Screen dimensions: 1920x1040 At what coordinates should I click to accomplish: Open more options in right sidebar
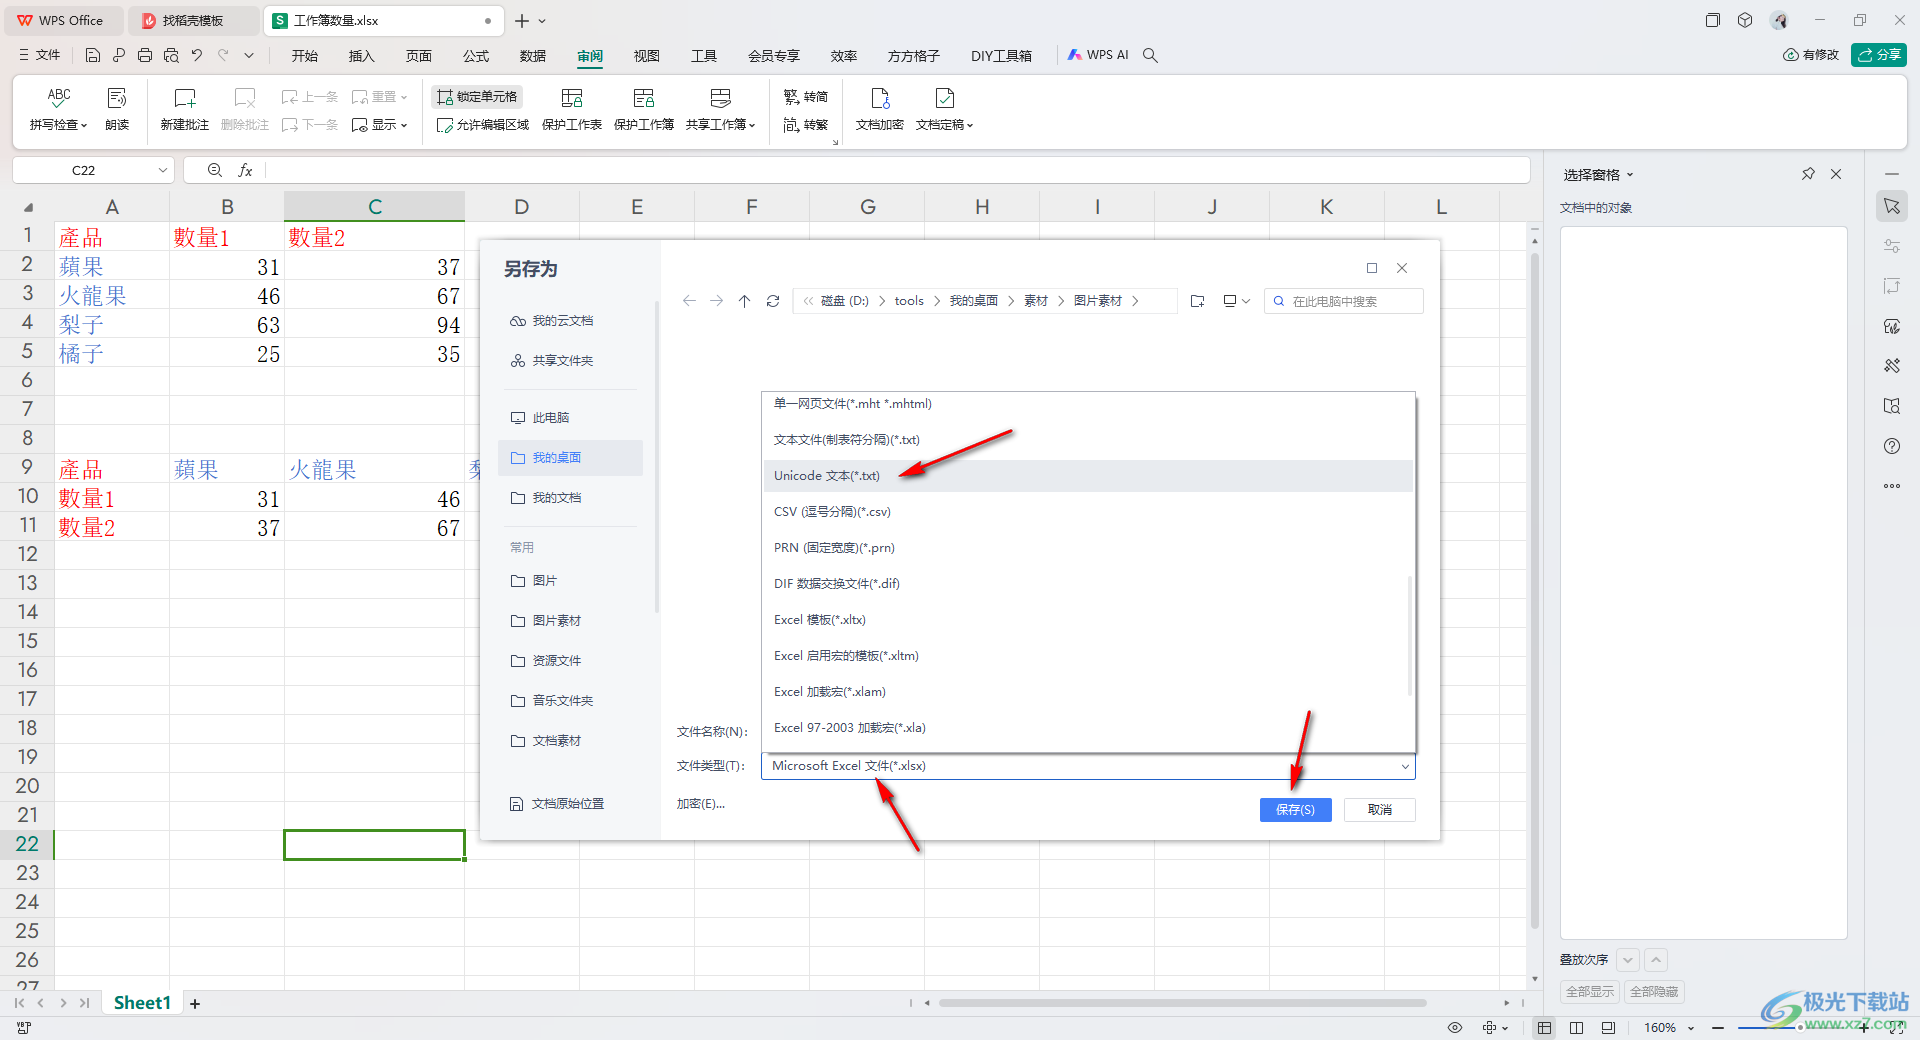click(1892, 486)
